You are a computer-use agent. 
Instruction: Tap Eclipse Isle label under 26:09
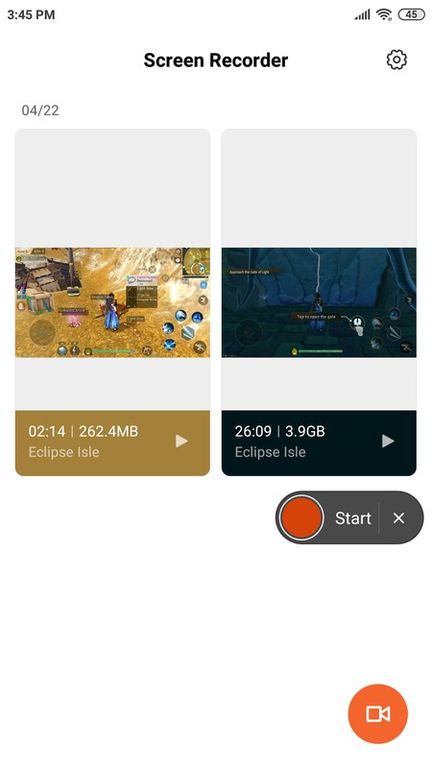click(270, 452)
